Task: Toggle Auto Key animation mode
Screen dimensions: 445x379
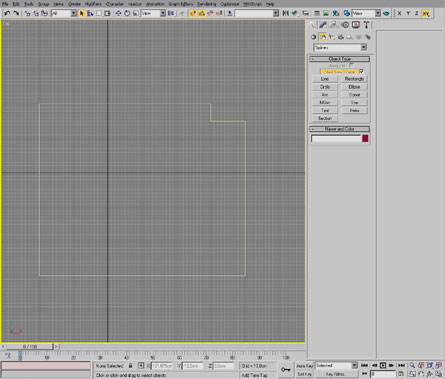Action: (305, 366)
